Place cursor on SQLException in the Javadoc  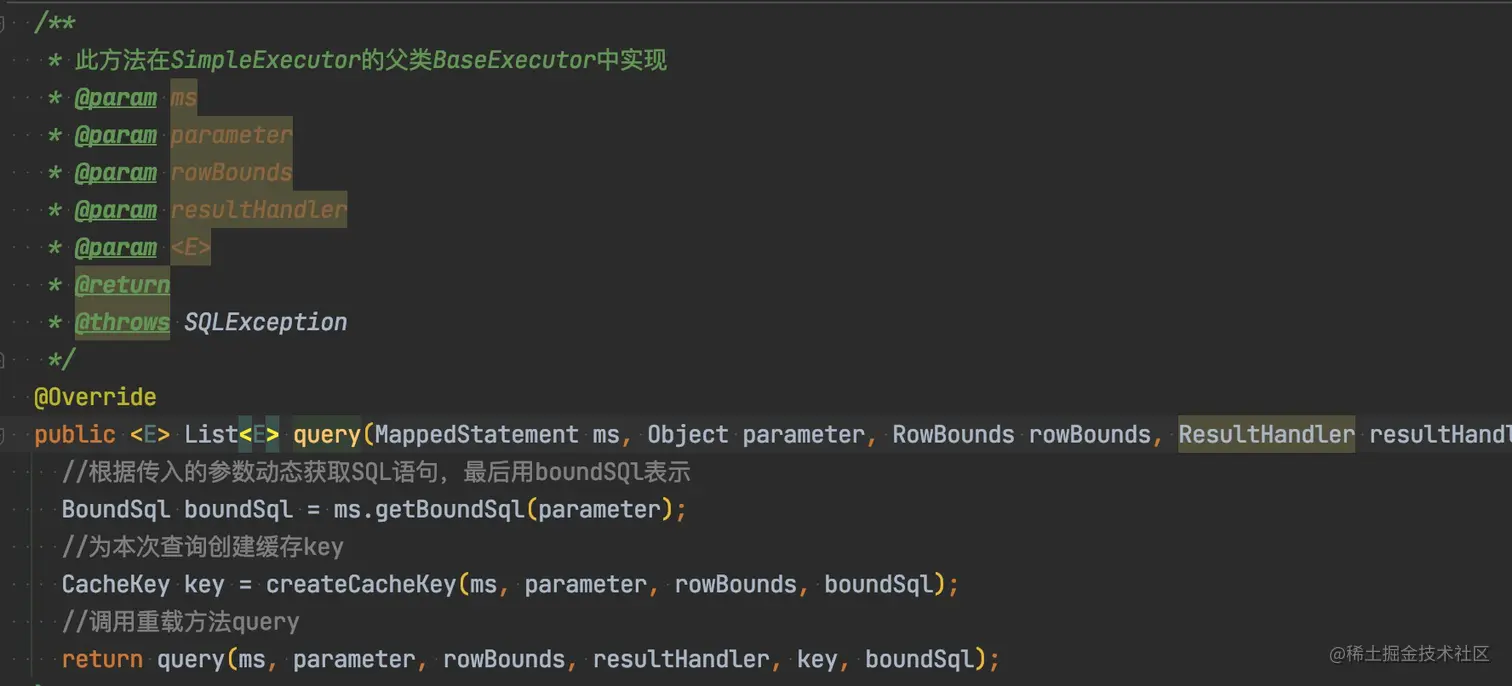(265, 322)
